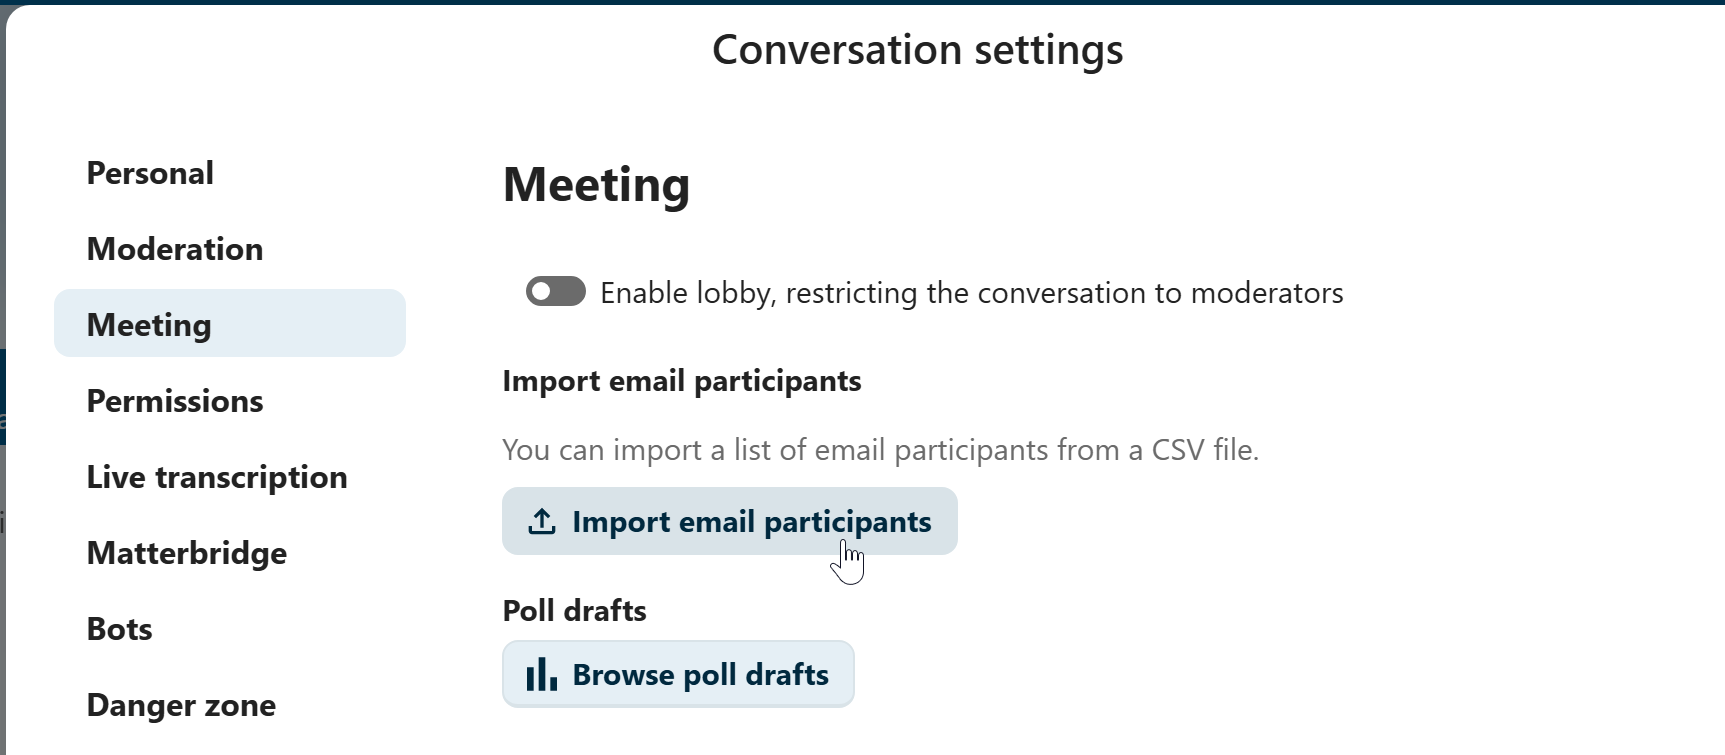Click the "Enable lobby, restricting the conversation" label
This screenshot has height=755, width=1725.
(x=970, y=293)
